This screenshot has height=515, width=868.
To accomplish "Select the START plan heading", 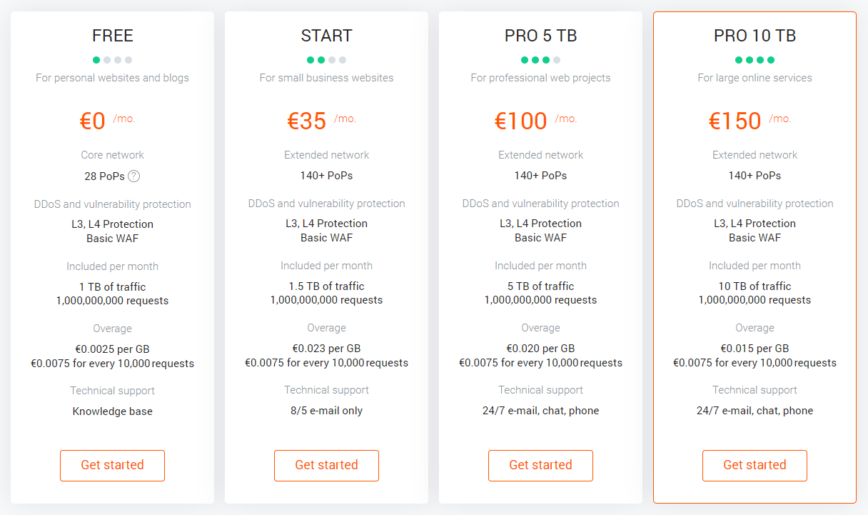I will (326, 36).
